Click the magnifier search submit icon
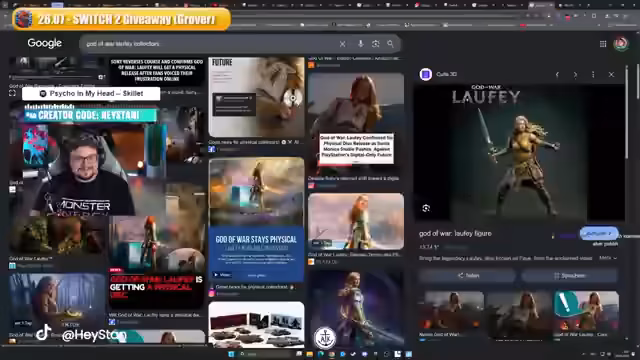640x360 pixels. 391,44
